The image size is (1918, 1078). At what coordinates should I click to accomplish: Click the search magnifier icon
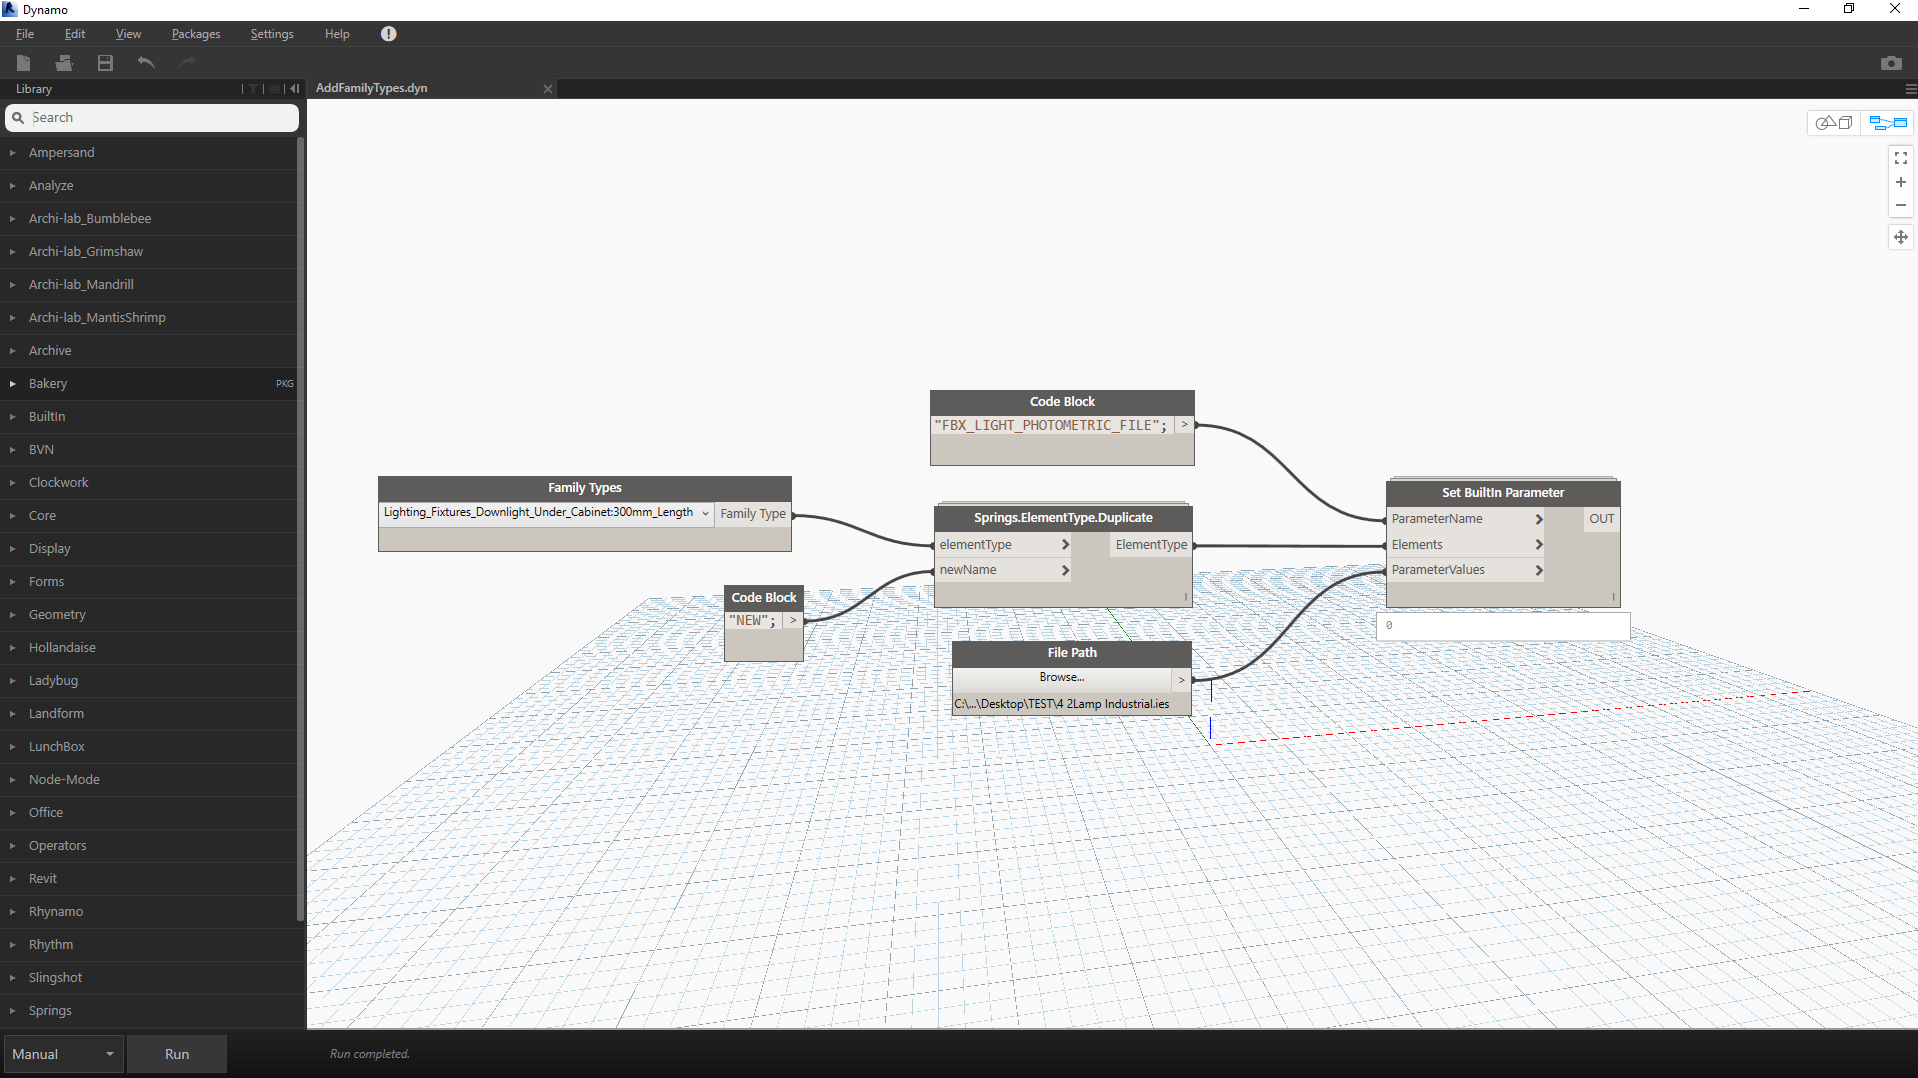pos(18,118)
